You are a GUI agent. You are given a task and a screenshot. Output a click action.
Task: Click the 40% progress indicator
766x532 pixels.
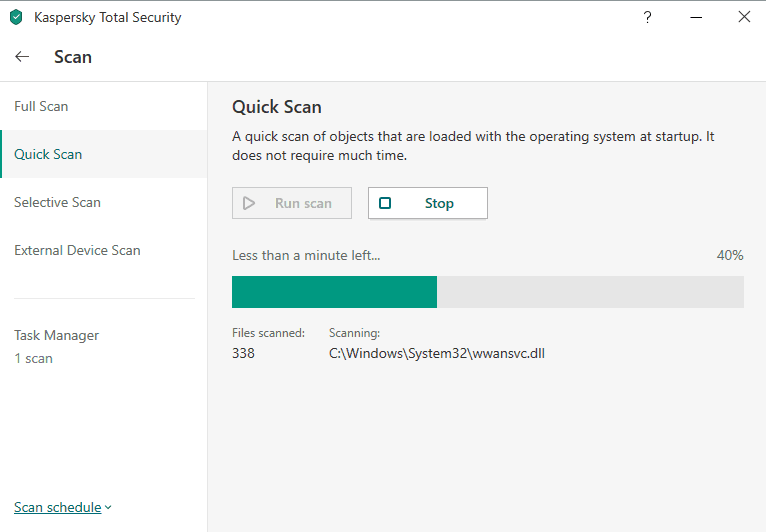click(730, 255)
